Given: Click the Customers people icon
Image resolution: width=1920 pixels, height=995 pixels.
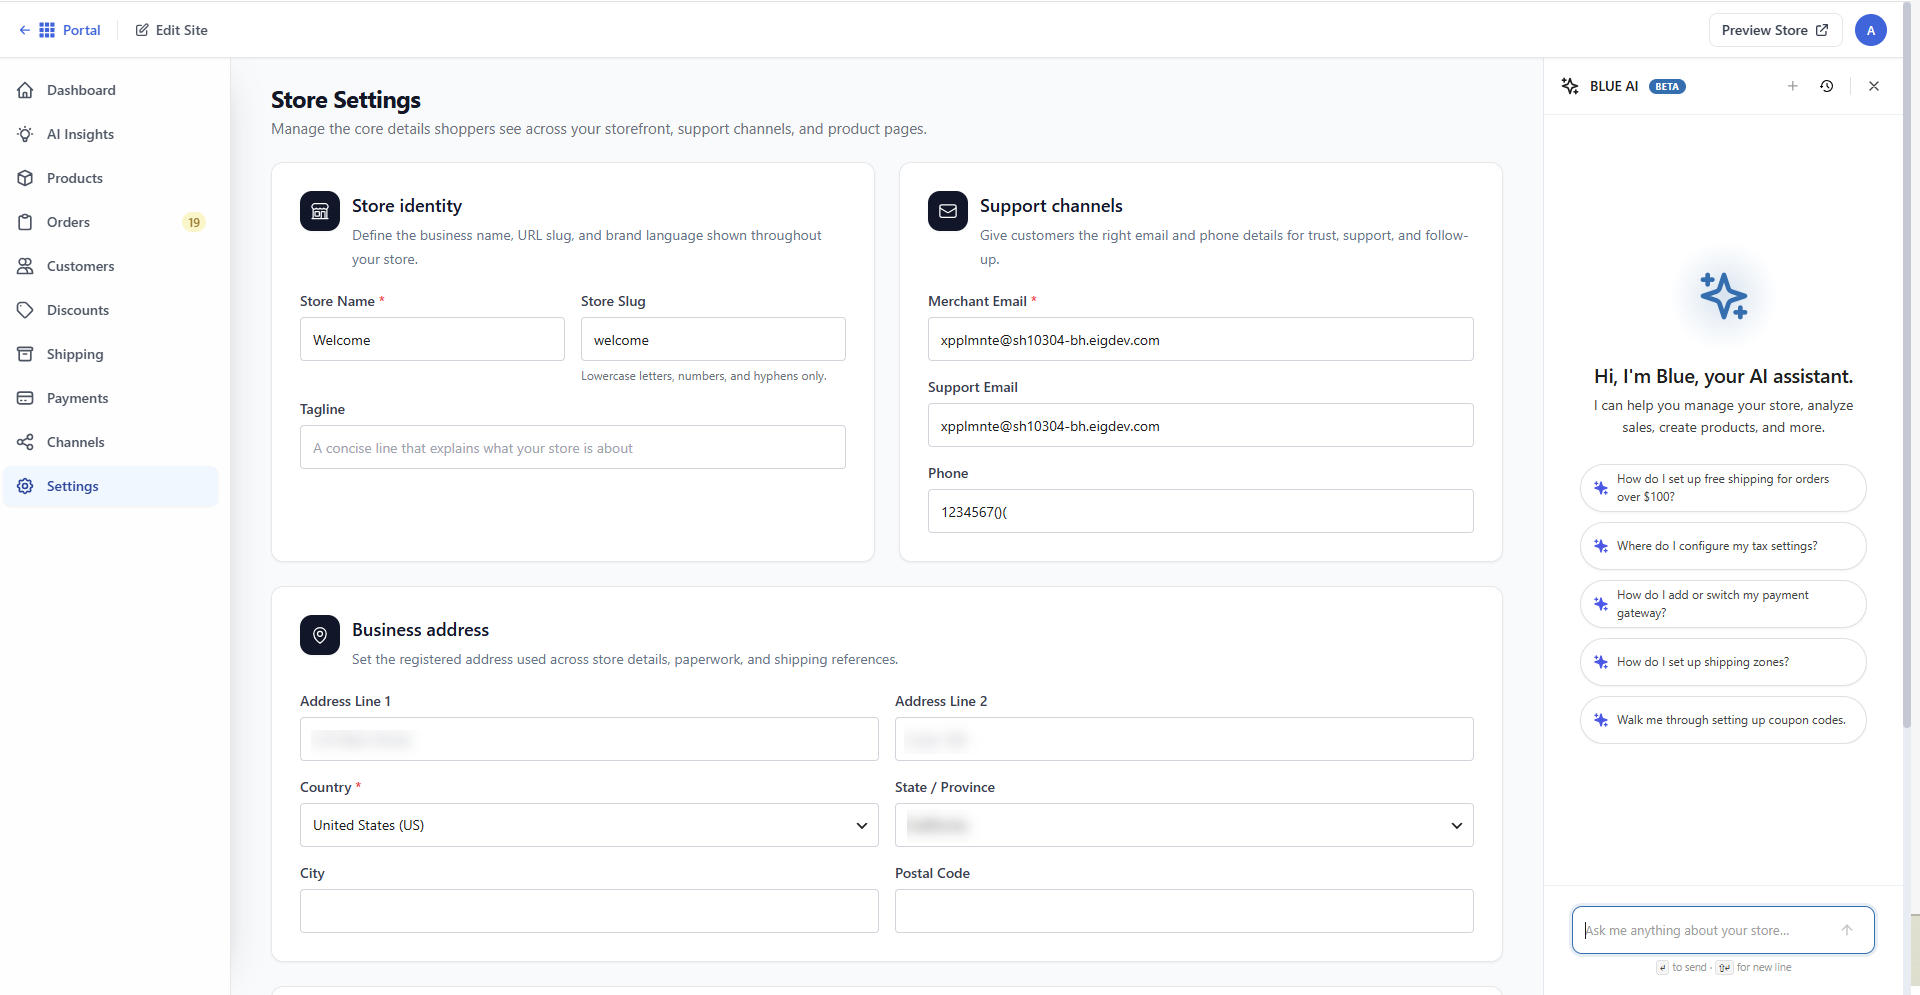Looking at the screenshot, I should coord(26,266).
